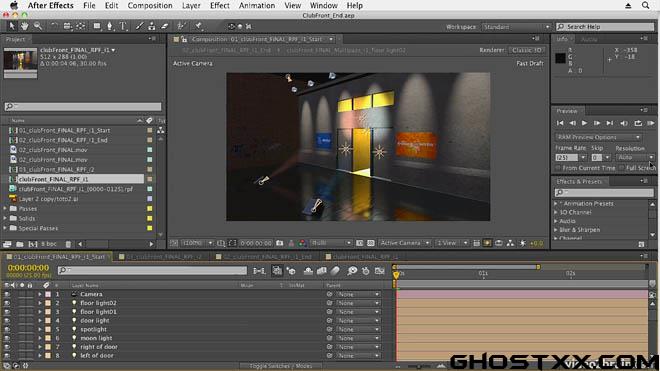The height and width of the screenshot is (371, 660).
Task: Click the Fast Draft label in viewer
Action: tap(530, 63)
